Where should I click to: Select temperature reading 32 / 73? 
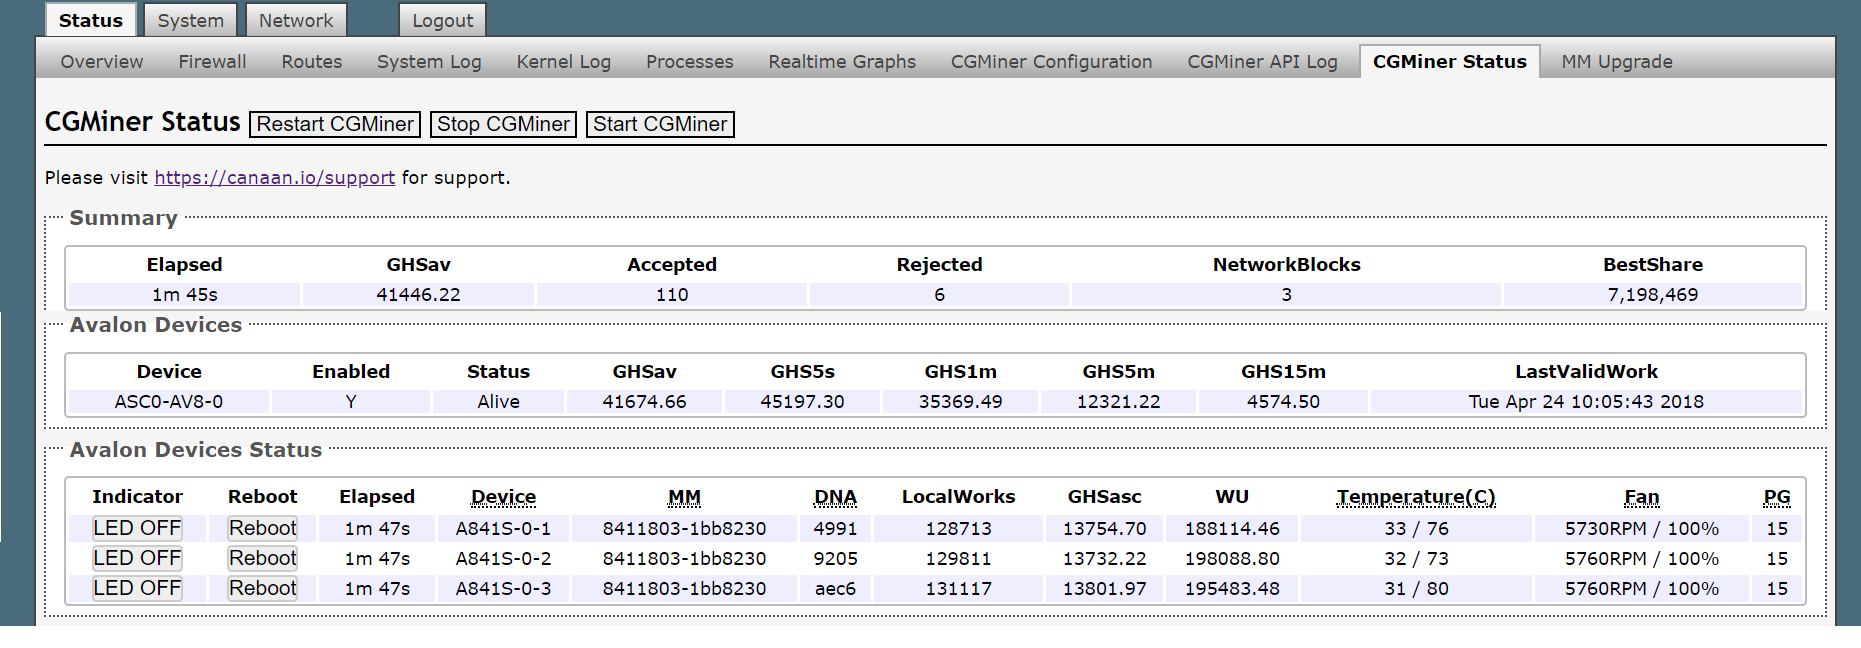(1416, 559)
